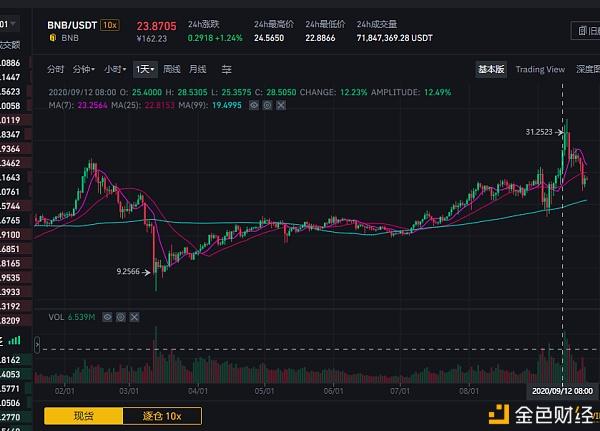The image size is (600, 431).
Task: Click 24h low value 22.8866
Action: pos(320,38)
